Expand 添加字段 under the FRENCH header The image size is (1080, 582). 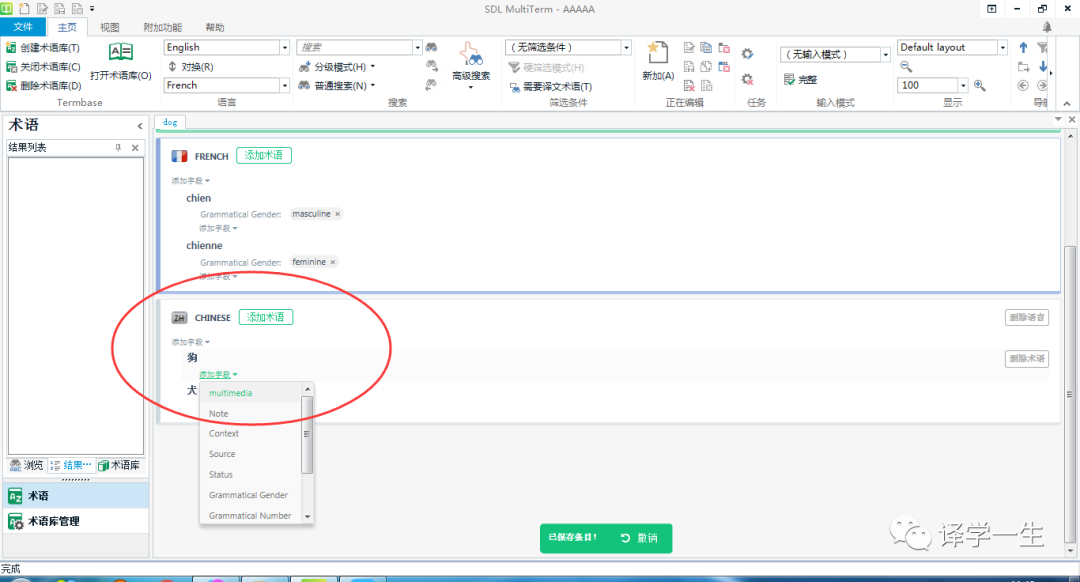click(190, 180)
